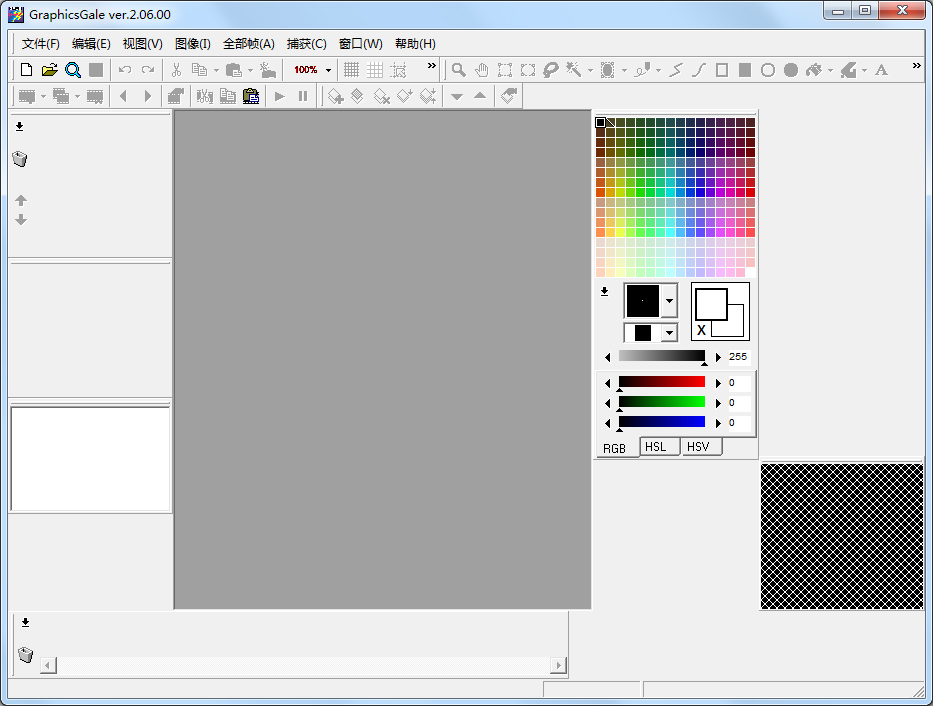Select the Filled Rectangle tool

tap(745, 70)
